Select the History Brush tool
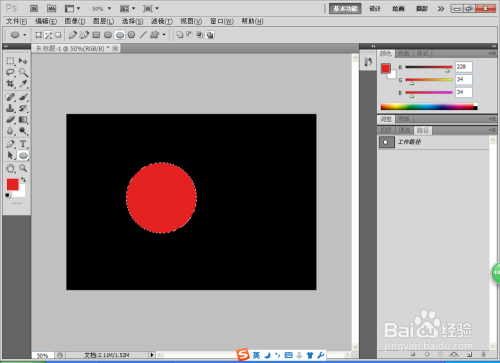Screen dimensions: 500x363 (23, 108)
